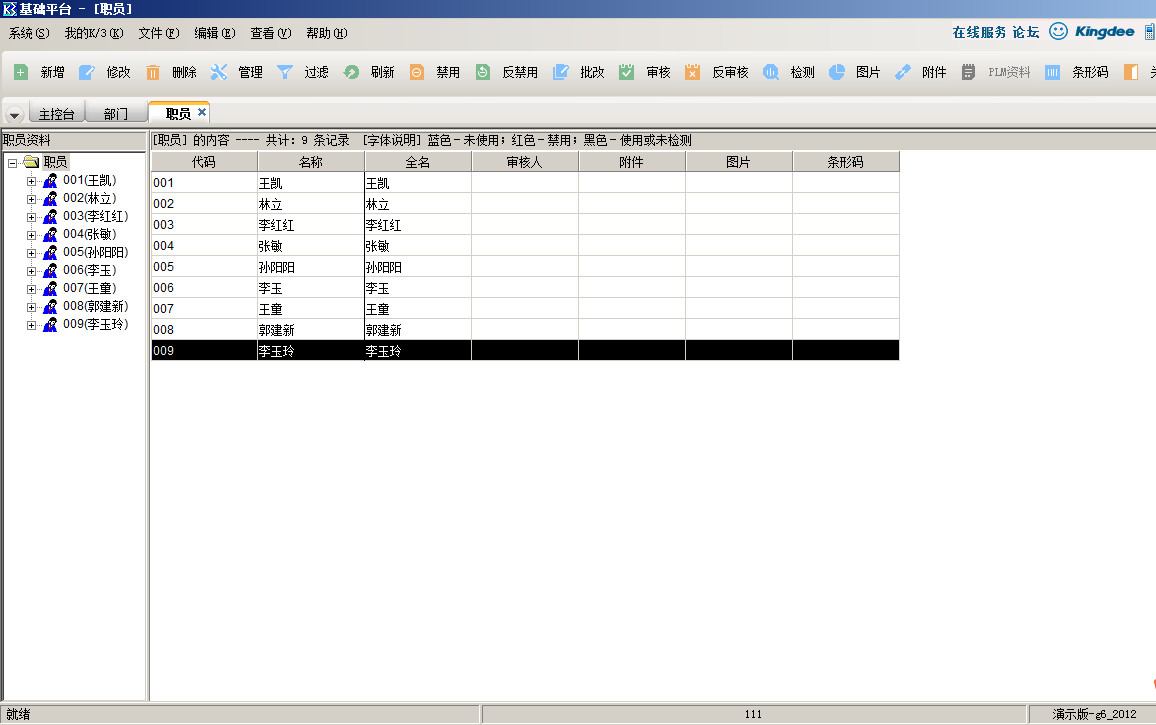Click the 新增 (Add) toolbar icon
This screenshot has width=1156, height=725.
21,72
